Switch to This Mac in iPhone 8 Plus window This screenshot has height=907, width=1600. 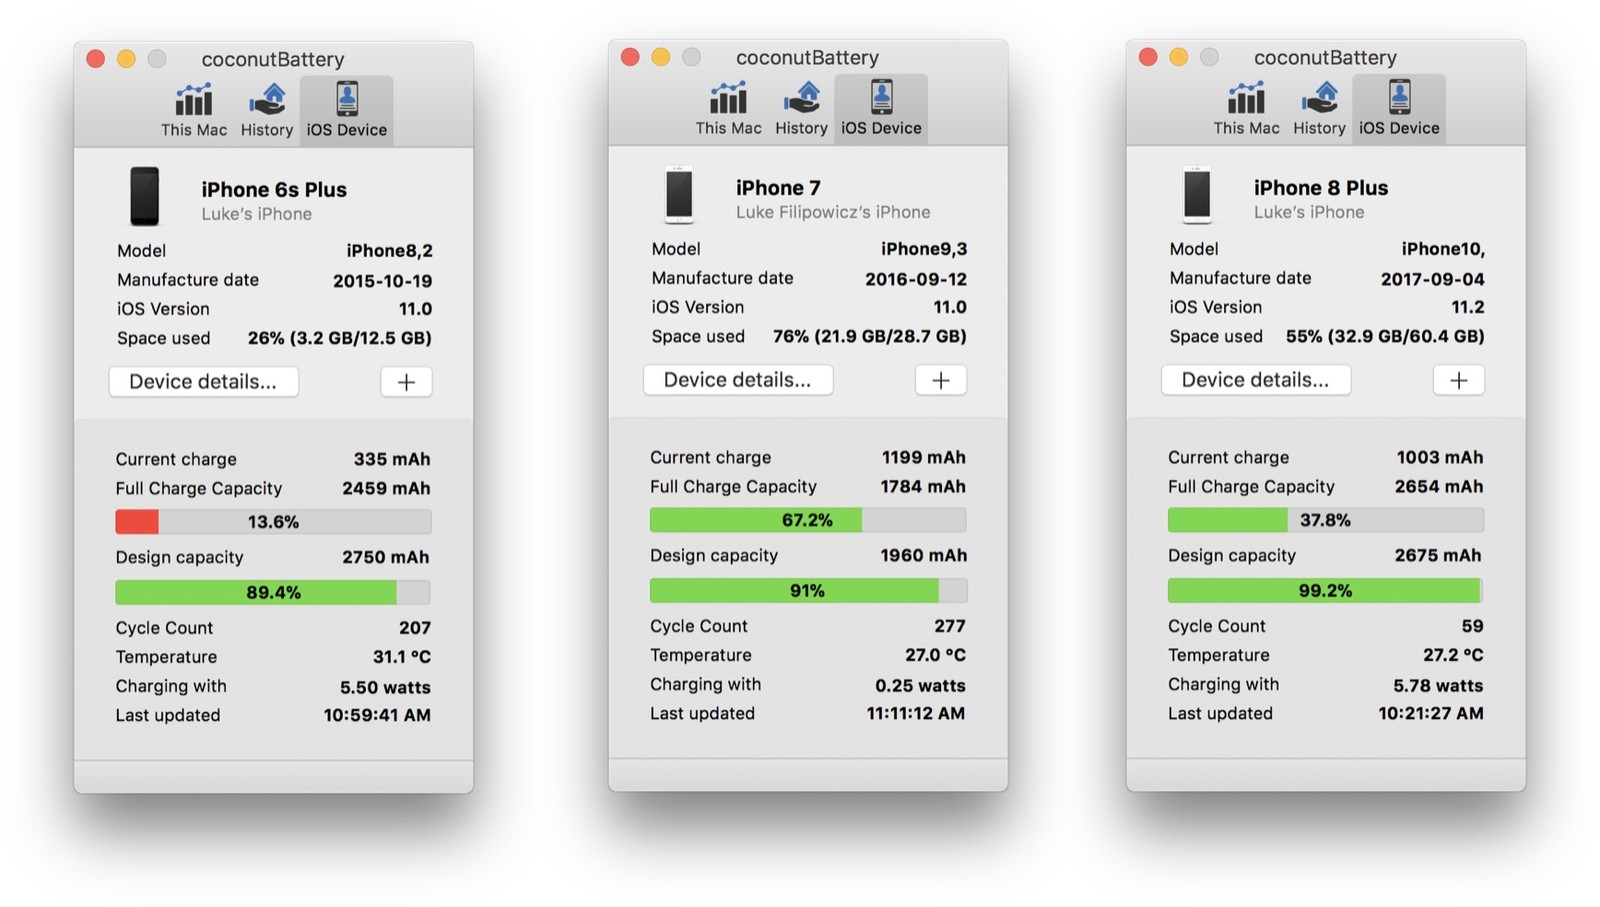[x=1246, y=108]
